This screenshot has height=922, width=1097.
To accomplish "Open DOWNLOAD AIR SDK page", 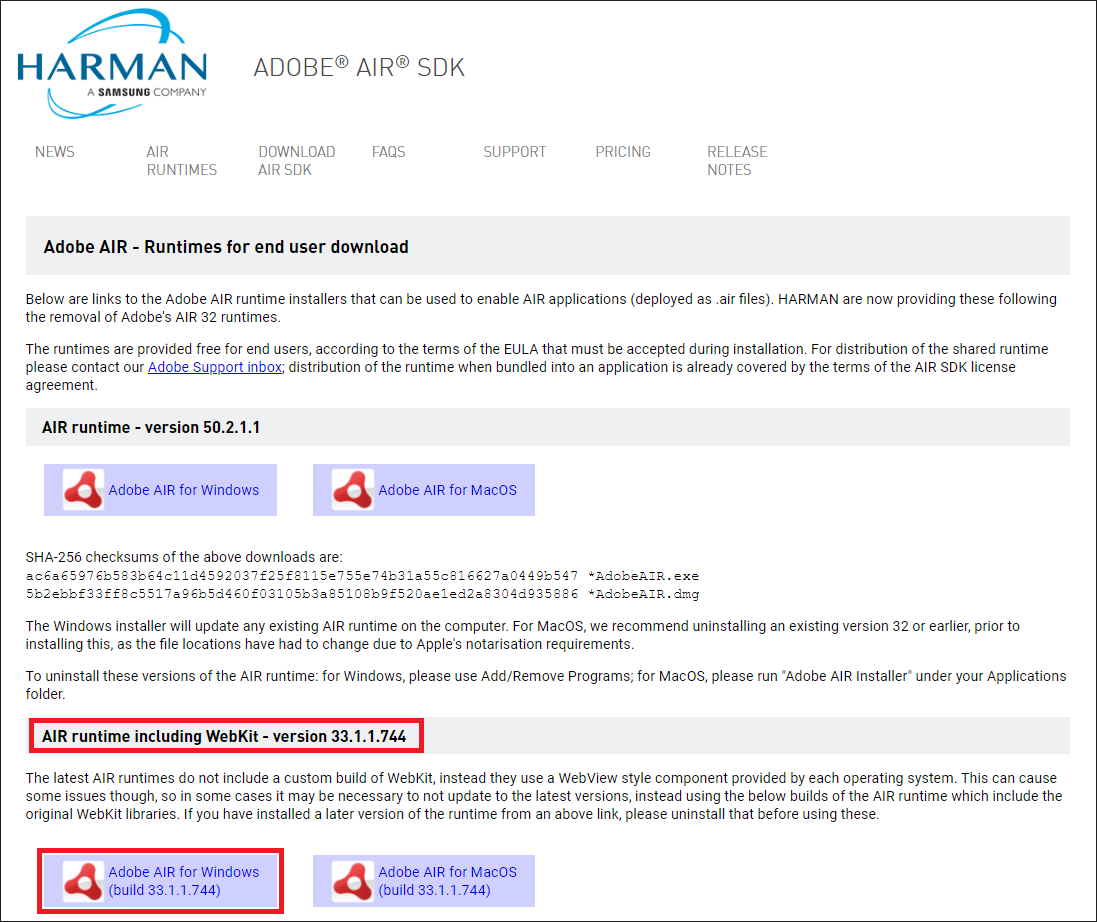I will tap(297, 161).
